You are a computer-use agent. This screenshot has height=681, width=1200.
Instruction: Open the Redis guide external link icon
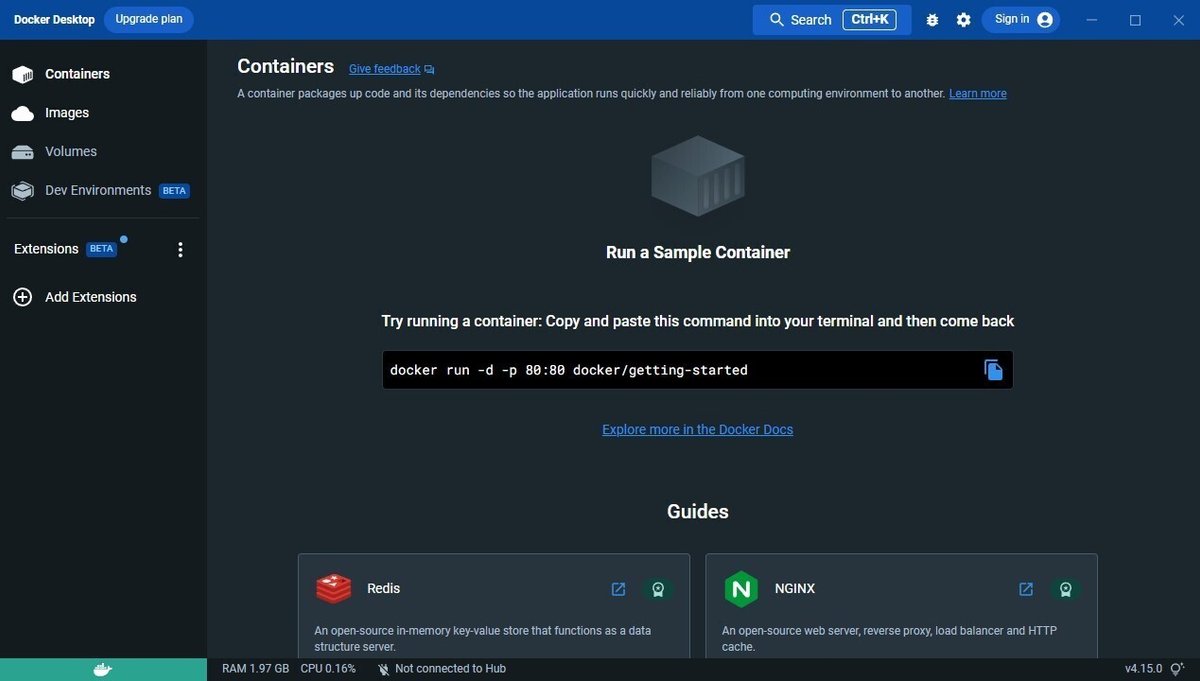click(618, 589)
